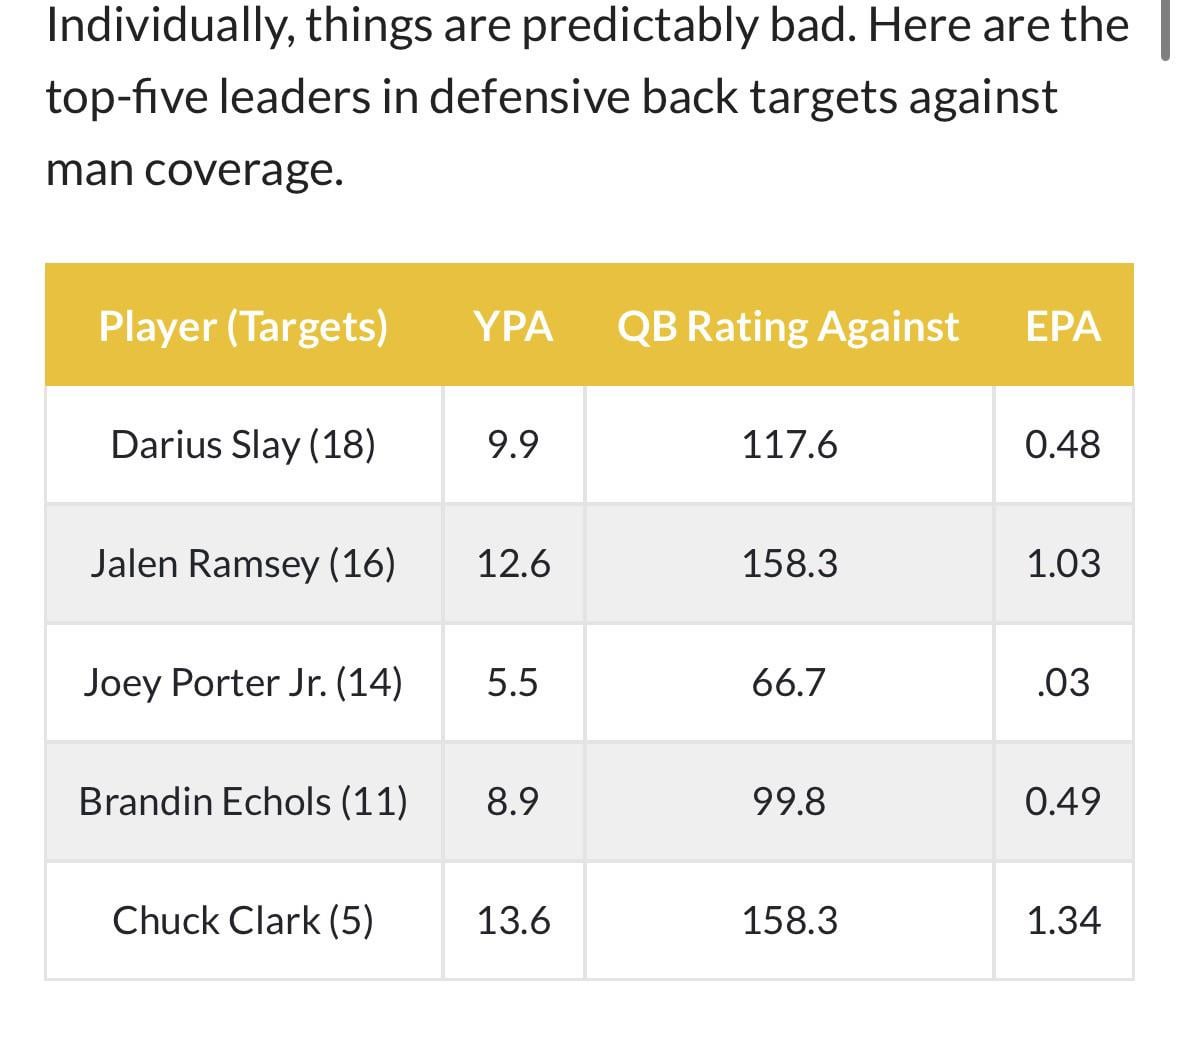Click the Player (Targets) column header
The width and height of the screenshot is (1179, 1042).
click(243, 326)
